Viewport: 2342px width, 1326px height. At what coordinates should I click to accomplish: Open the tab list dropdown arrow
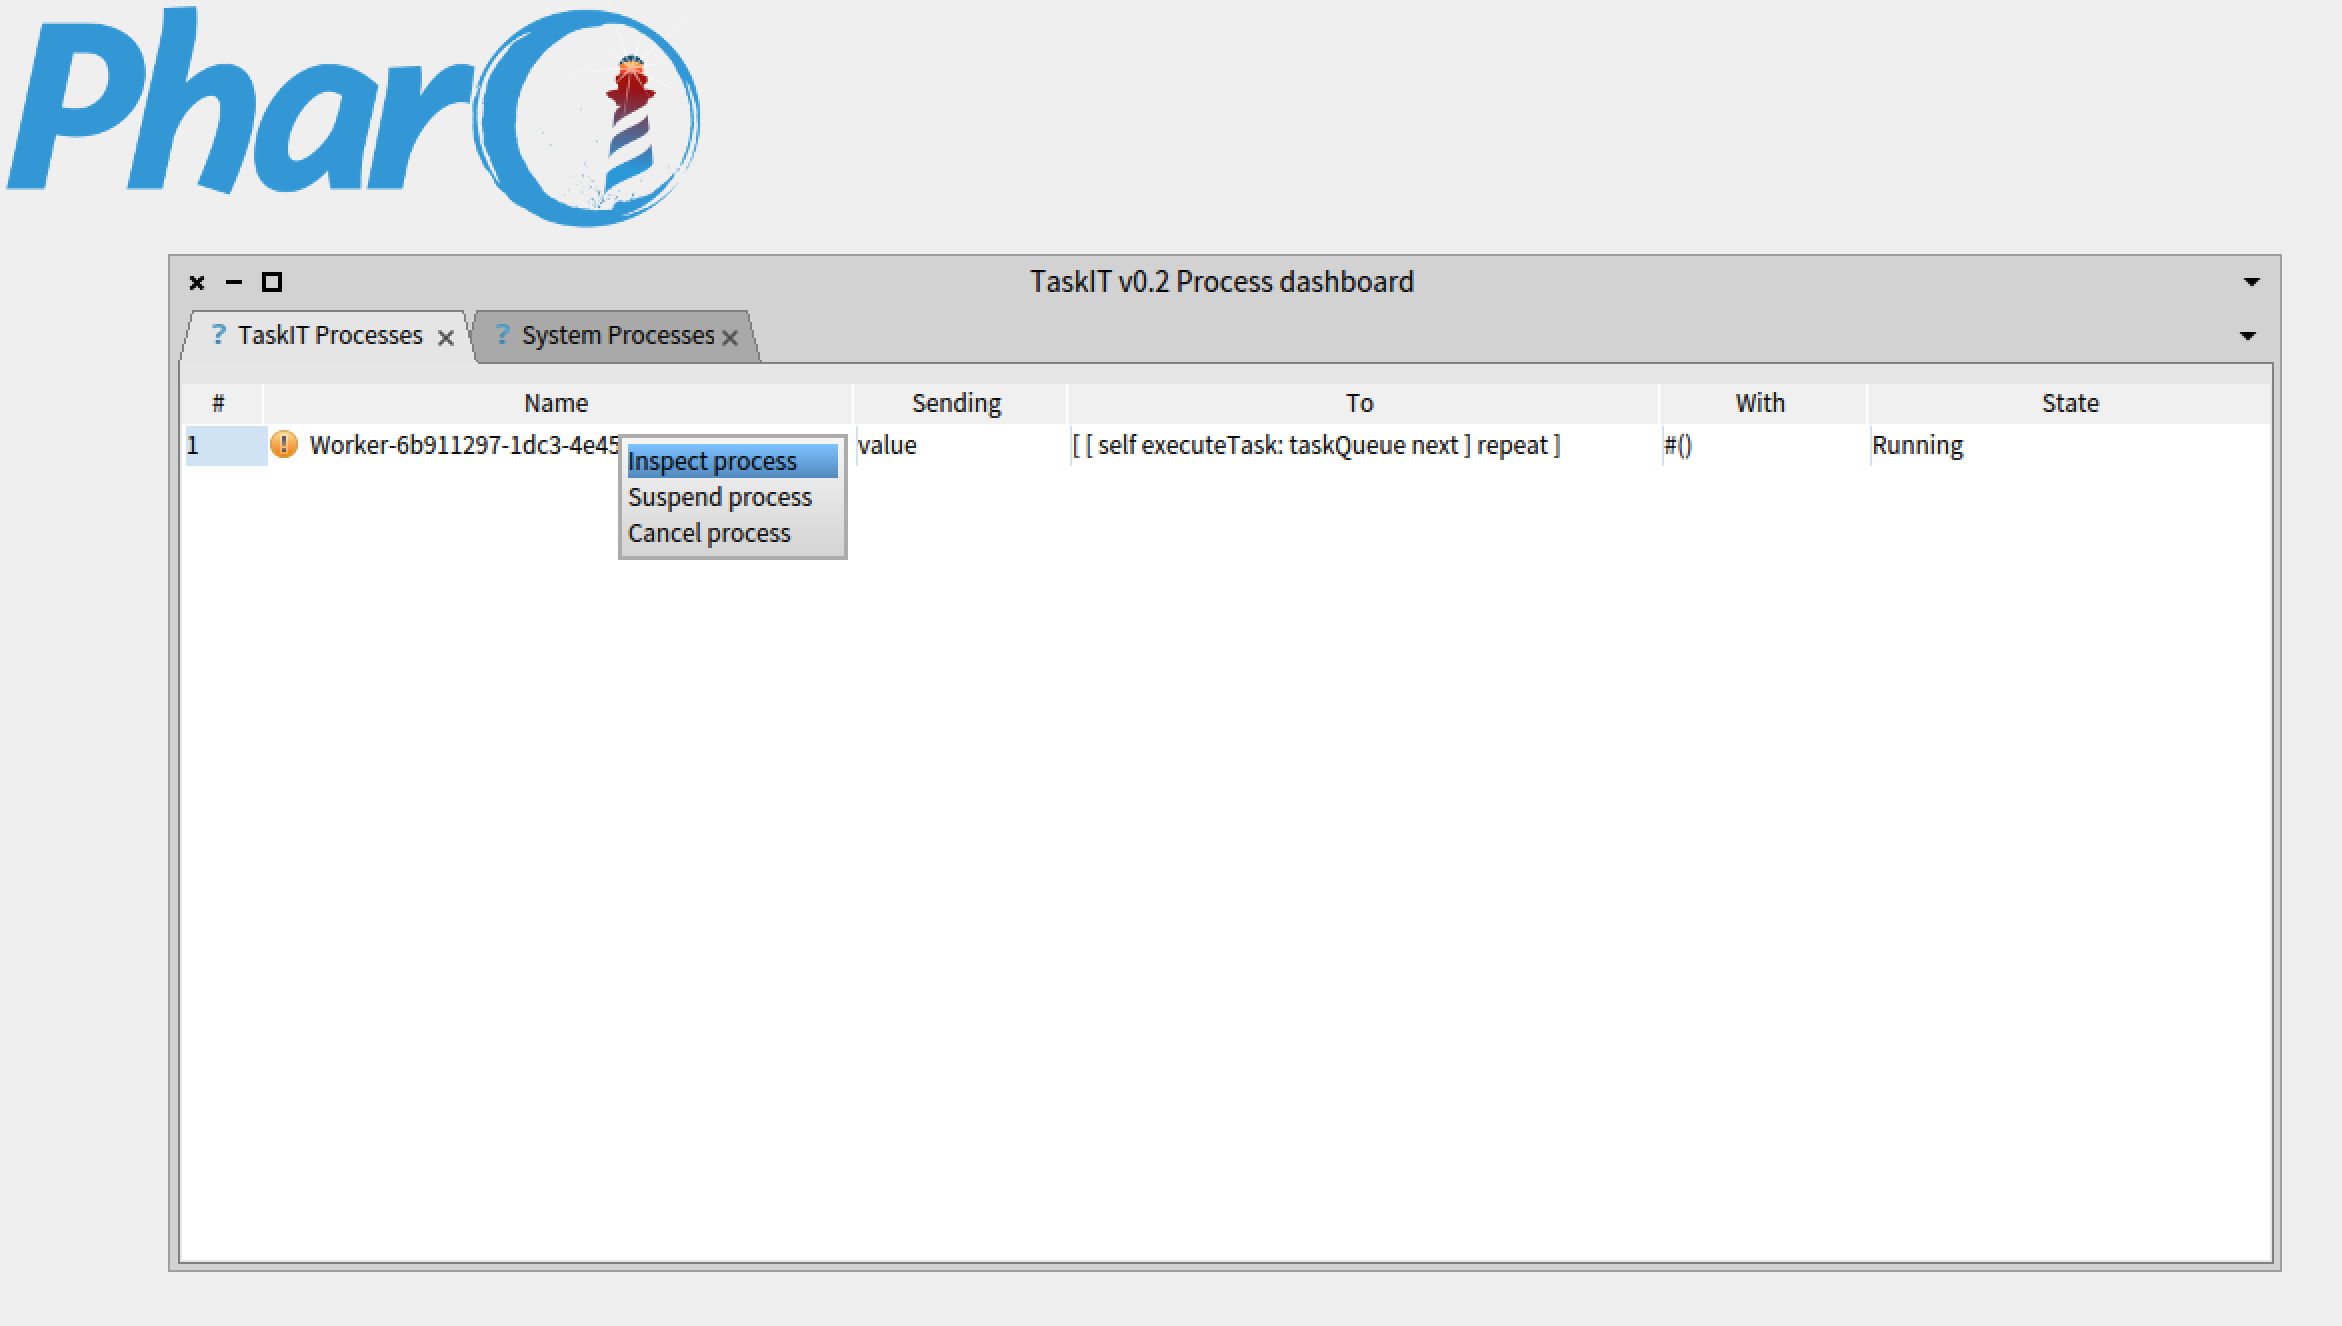[2247, 336]
